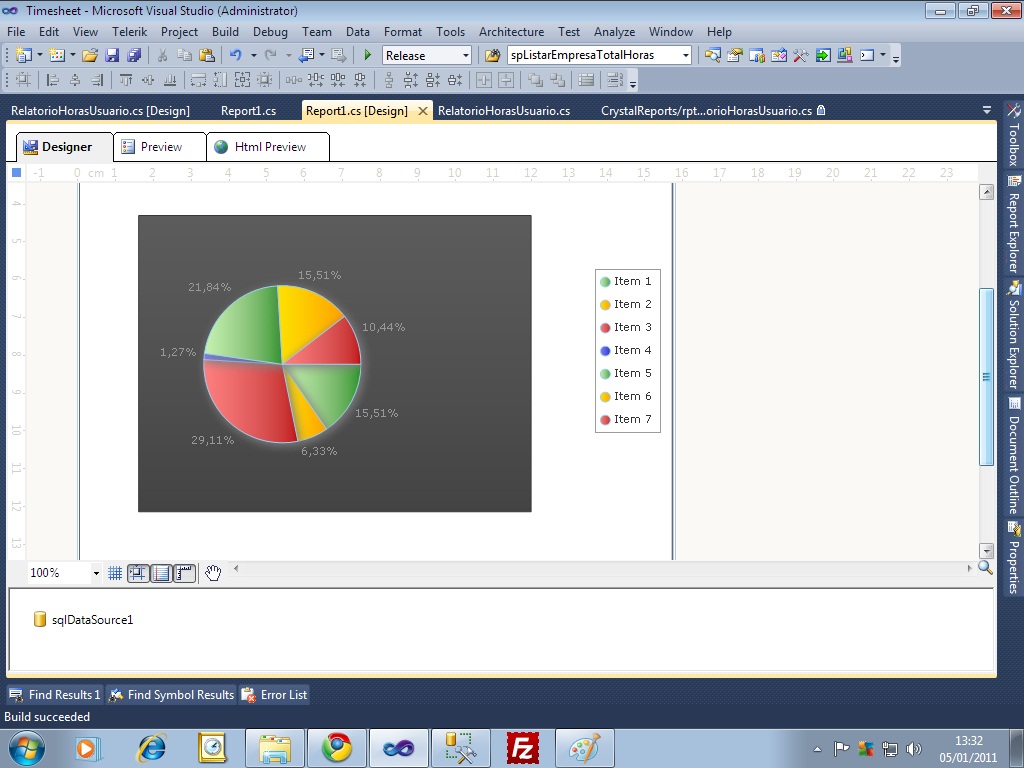
Task: Click the Save All toolbar icon
Action: coord(132,56)
